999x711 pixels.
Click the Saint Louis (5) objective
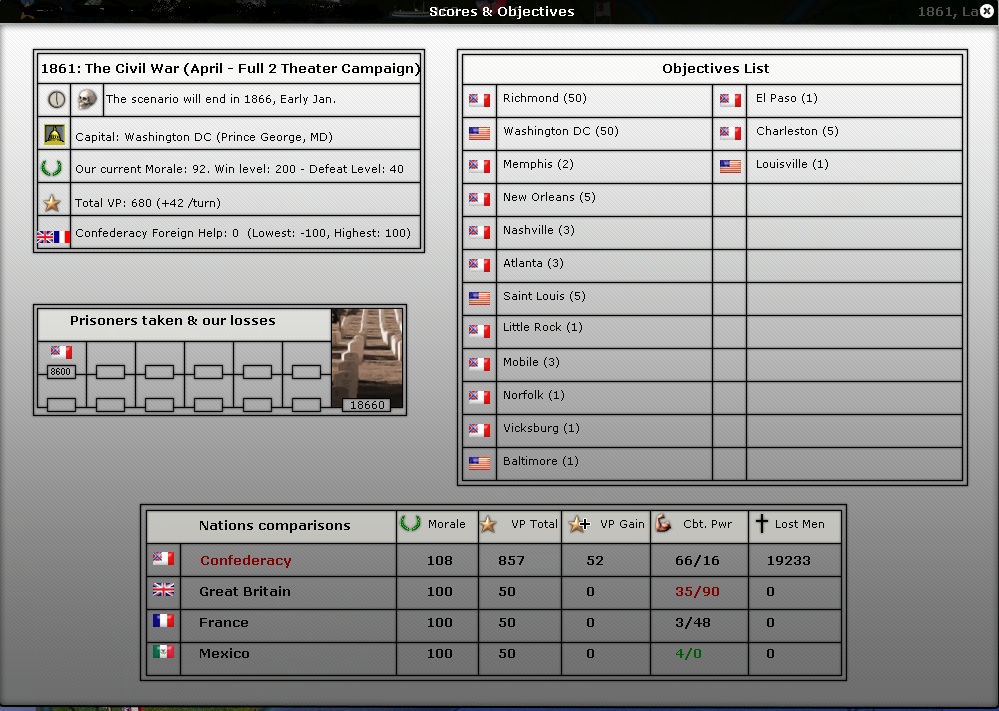tap(544, 296)
